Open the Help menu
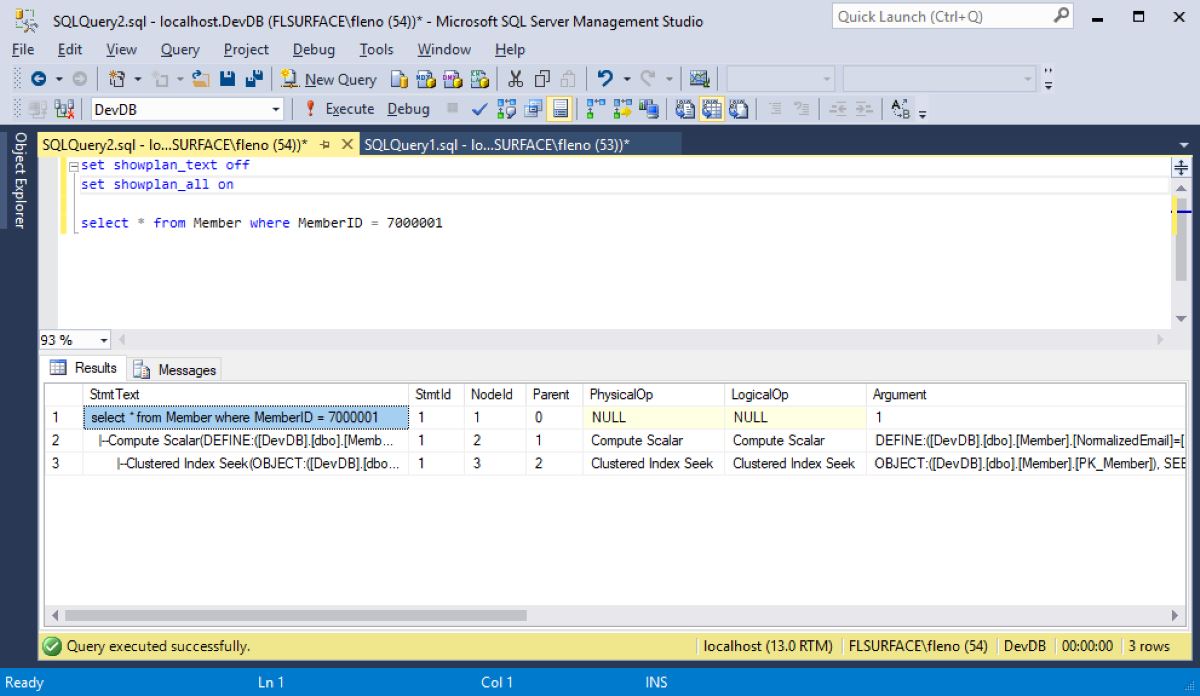Viewport: 1200px width, 696px height. click(x=509, y=49)
